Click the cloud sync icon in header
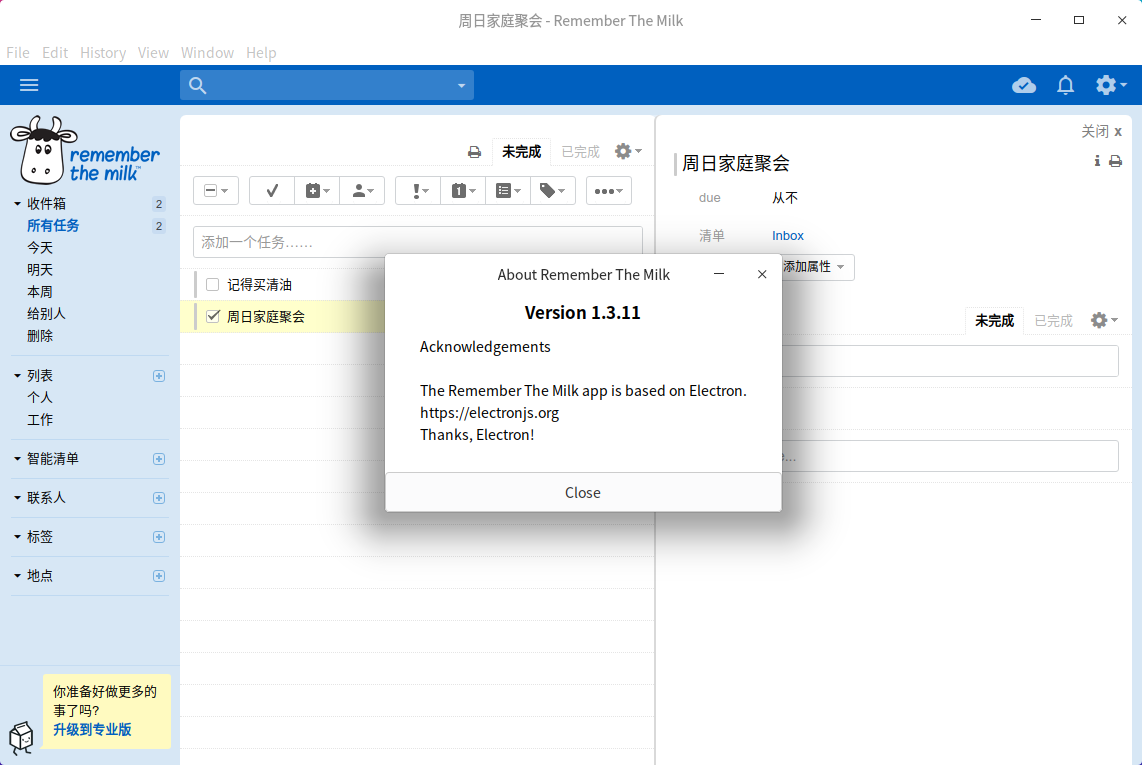 [1024, 86]
